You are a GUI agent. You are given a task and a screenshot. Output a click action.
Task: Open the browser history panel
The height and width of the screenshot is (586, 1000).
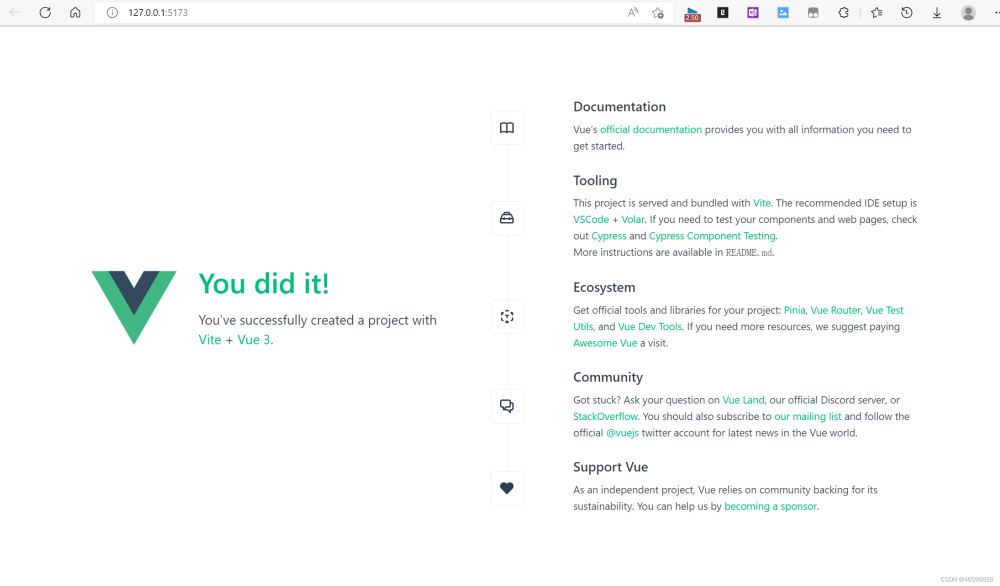click(x=906, y=13)
